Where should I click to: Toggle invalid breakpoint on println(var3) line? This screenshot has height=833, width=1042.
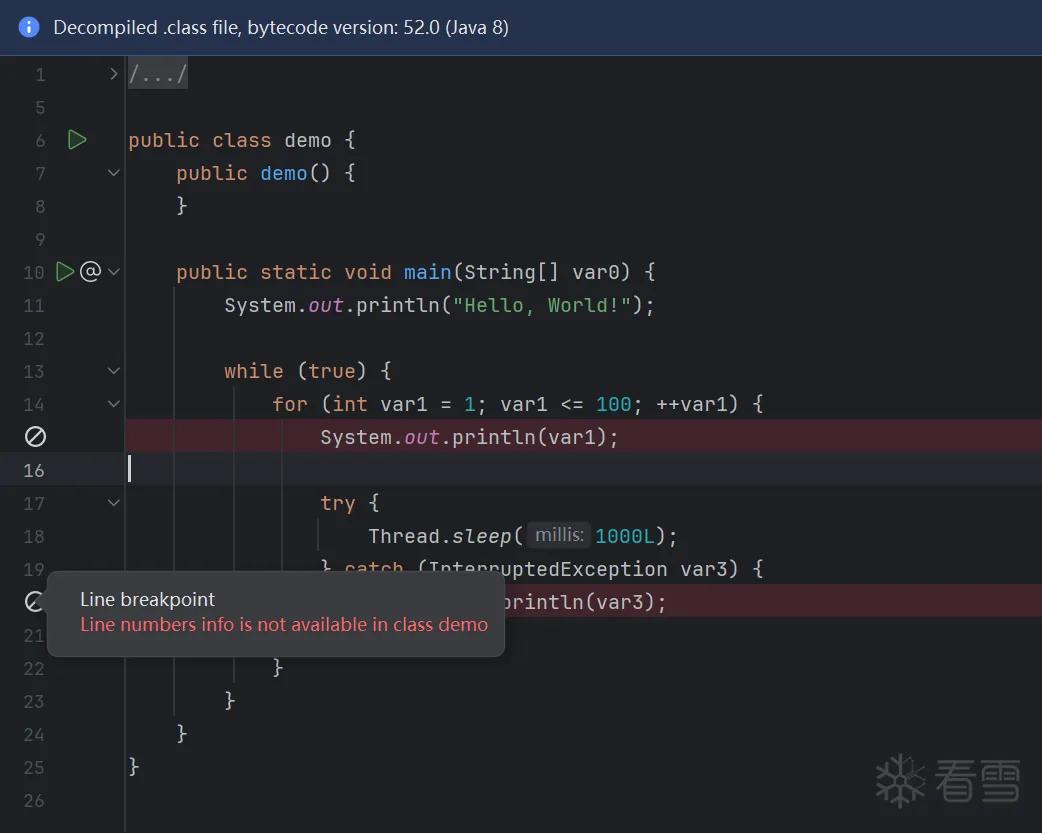(x=33, y=601)
